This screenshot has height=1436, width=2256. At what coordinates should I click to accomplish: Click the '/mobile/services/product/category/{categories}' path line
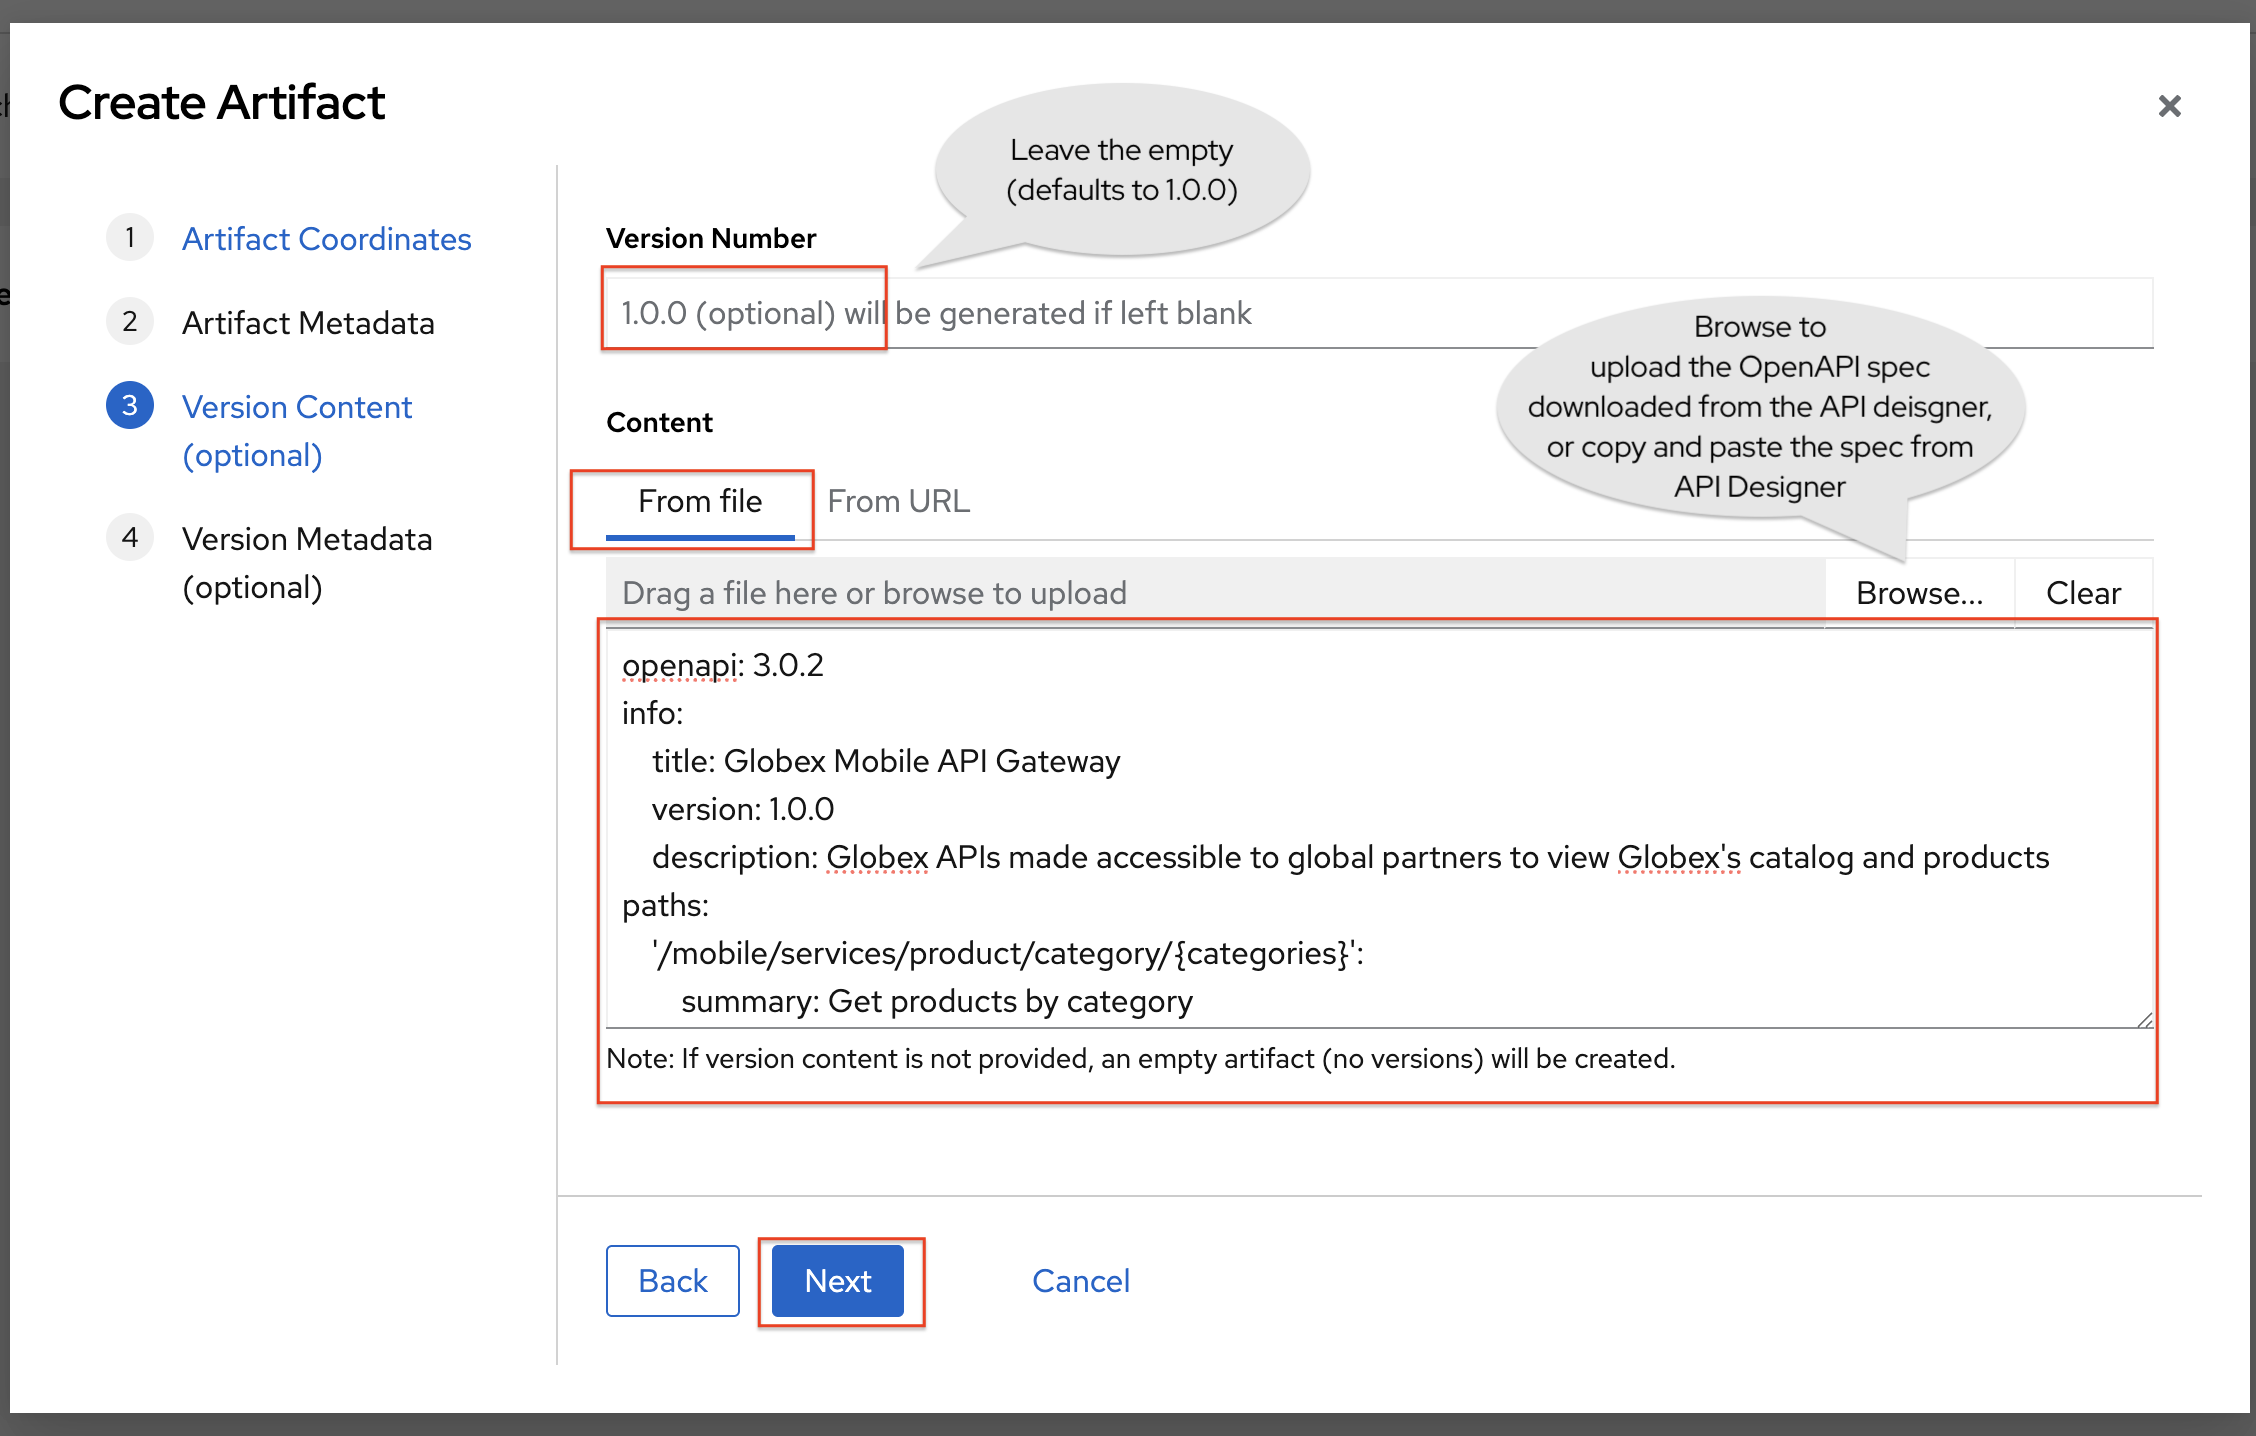click(1008, 953)
